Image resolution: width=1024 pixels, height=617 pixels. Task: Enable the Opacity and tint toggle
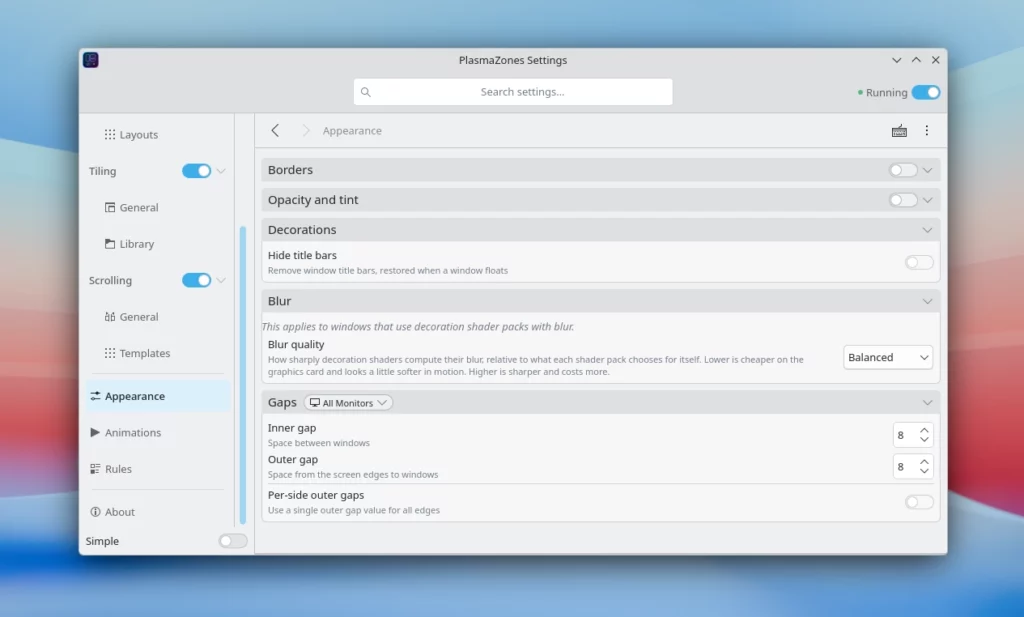(903, 200)
